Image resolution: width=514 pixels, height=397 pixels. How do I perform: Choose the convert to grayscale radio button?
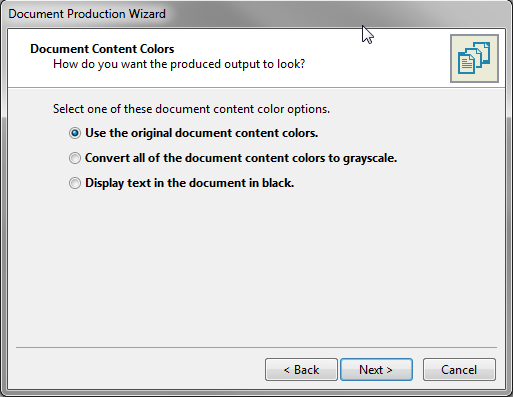point(75,158)
